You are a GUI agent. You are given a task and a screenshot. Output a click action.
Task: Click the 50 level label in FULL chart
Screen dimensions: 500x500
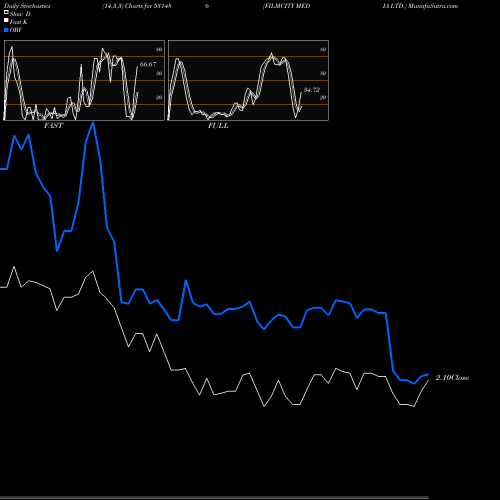pyautogui.click(x=323, y=73)
